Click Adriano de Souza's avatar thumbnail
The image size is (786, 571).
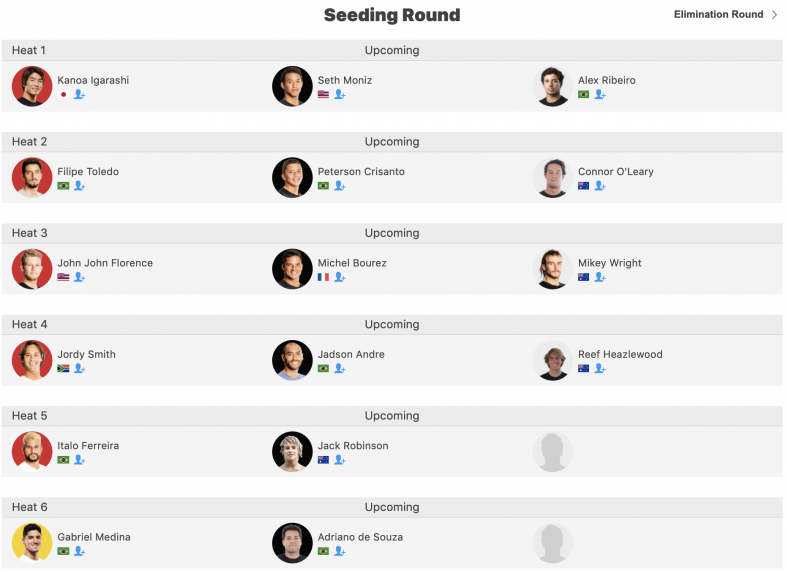(x=292, y=542)
